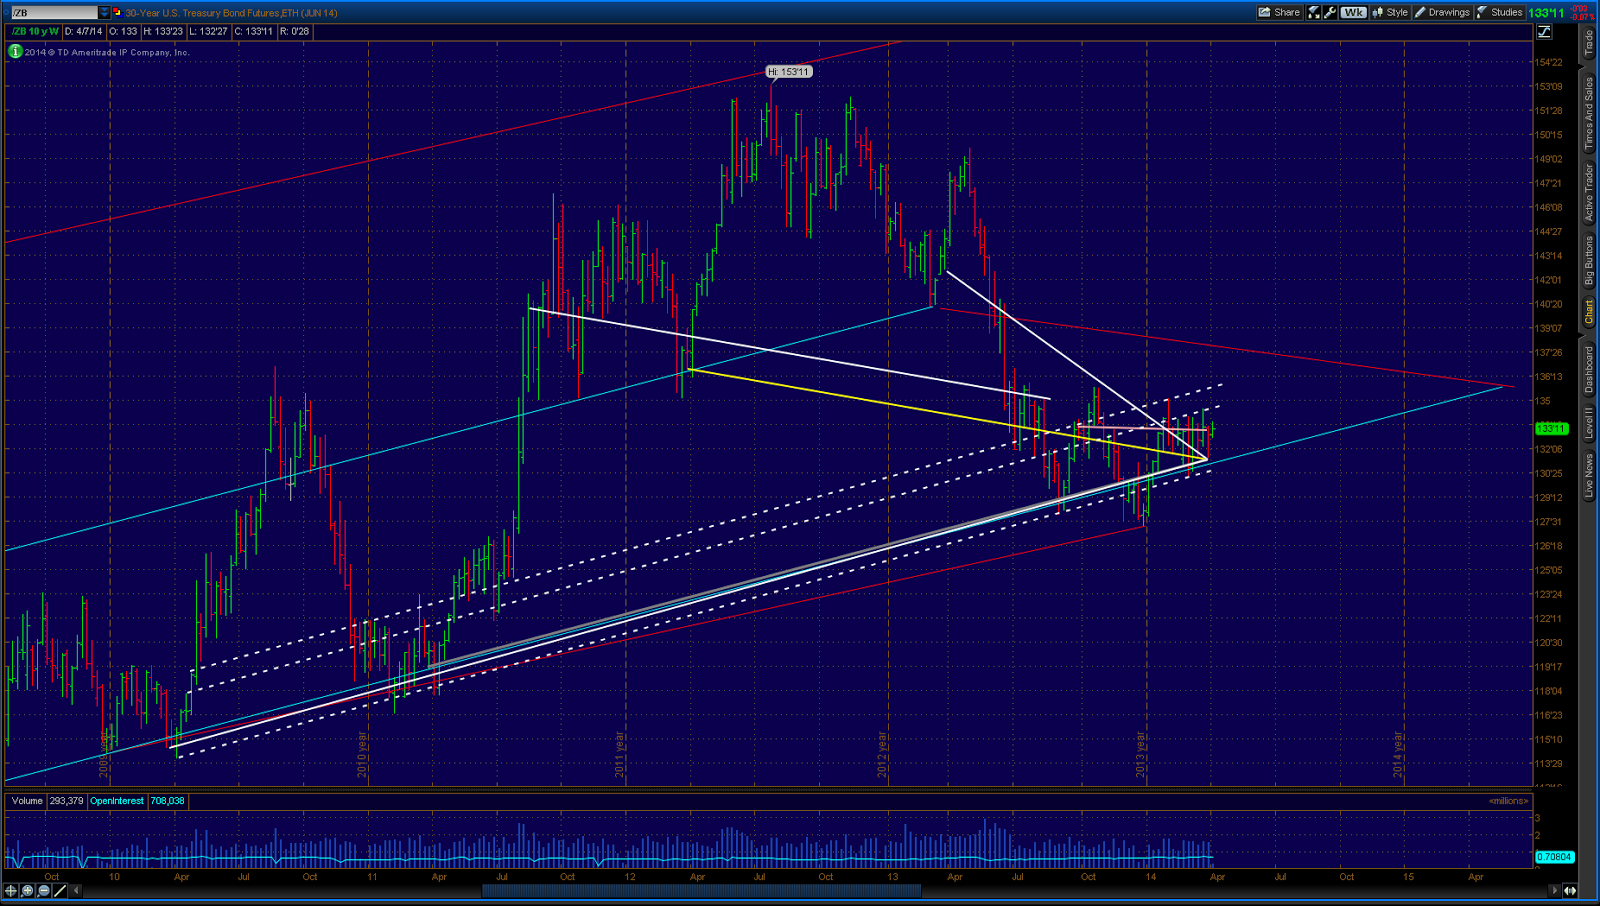Image resolution: width=1600 pixels, height=906 pixels.
Task: Open chart settings wrench icon
Action: click(x=1330, y=12)
